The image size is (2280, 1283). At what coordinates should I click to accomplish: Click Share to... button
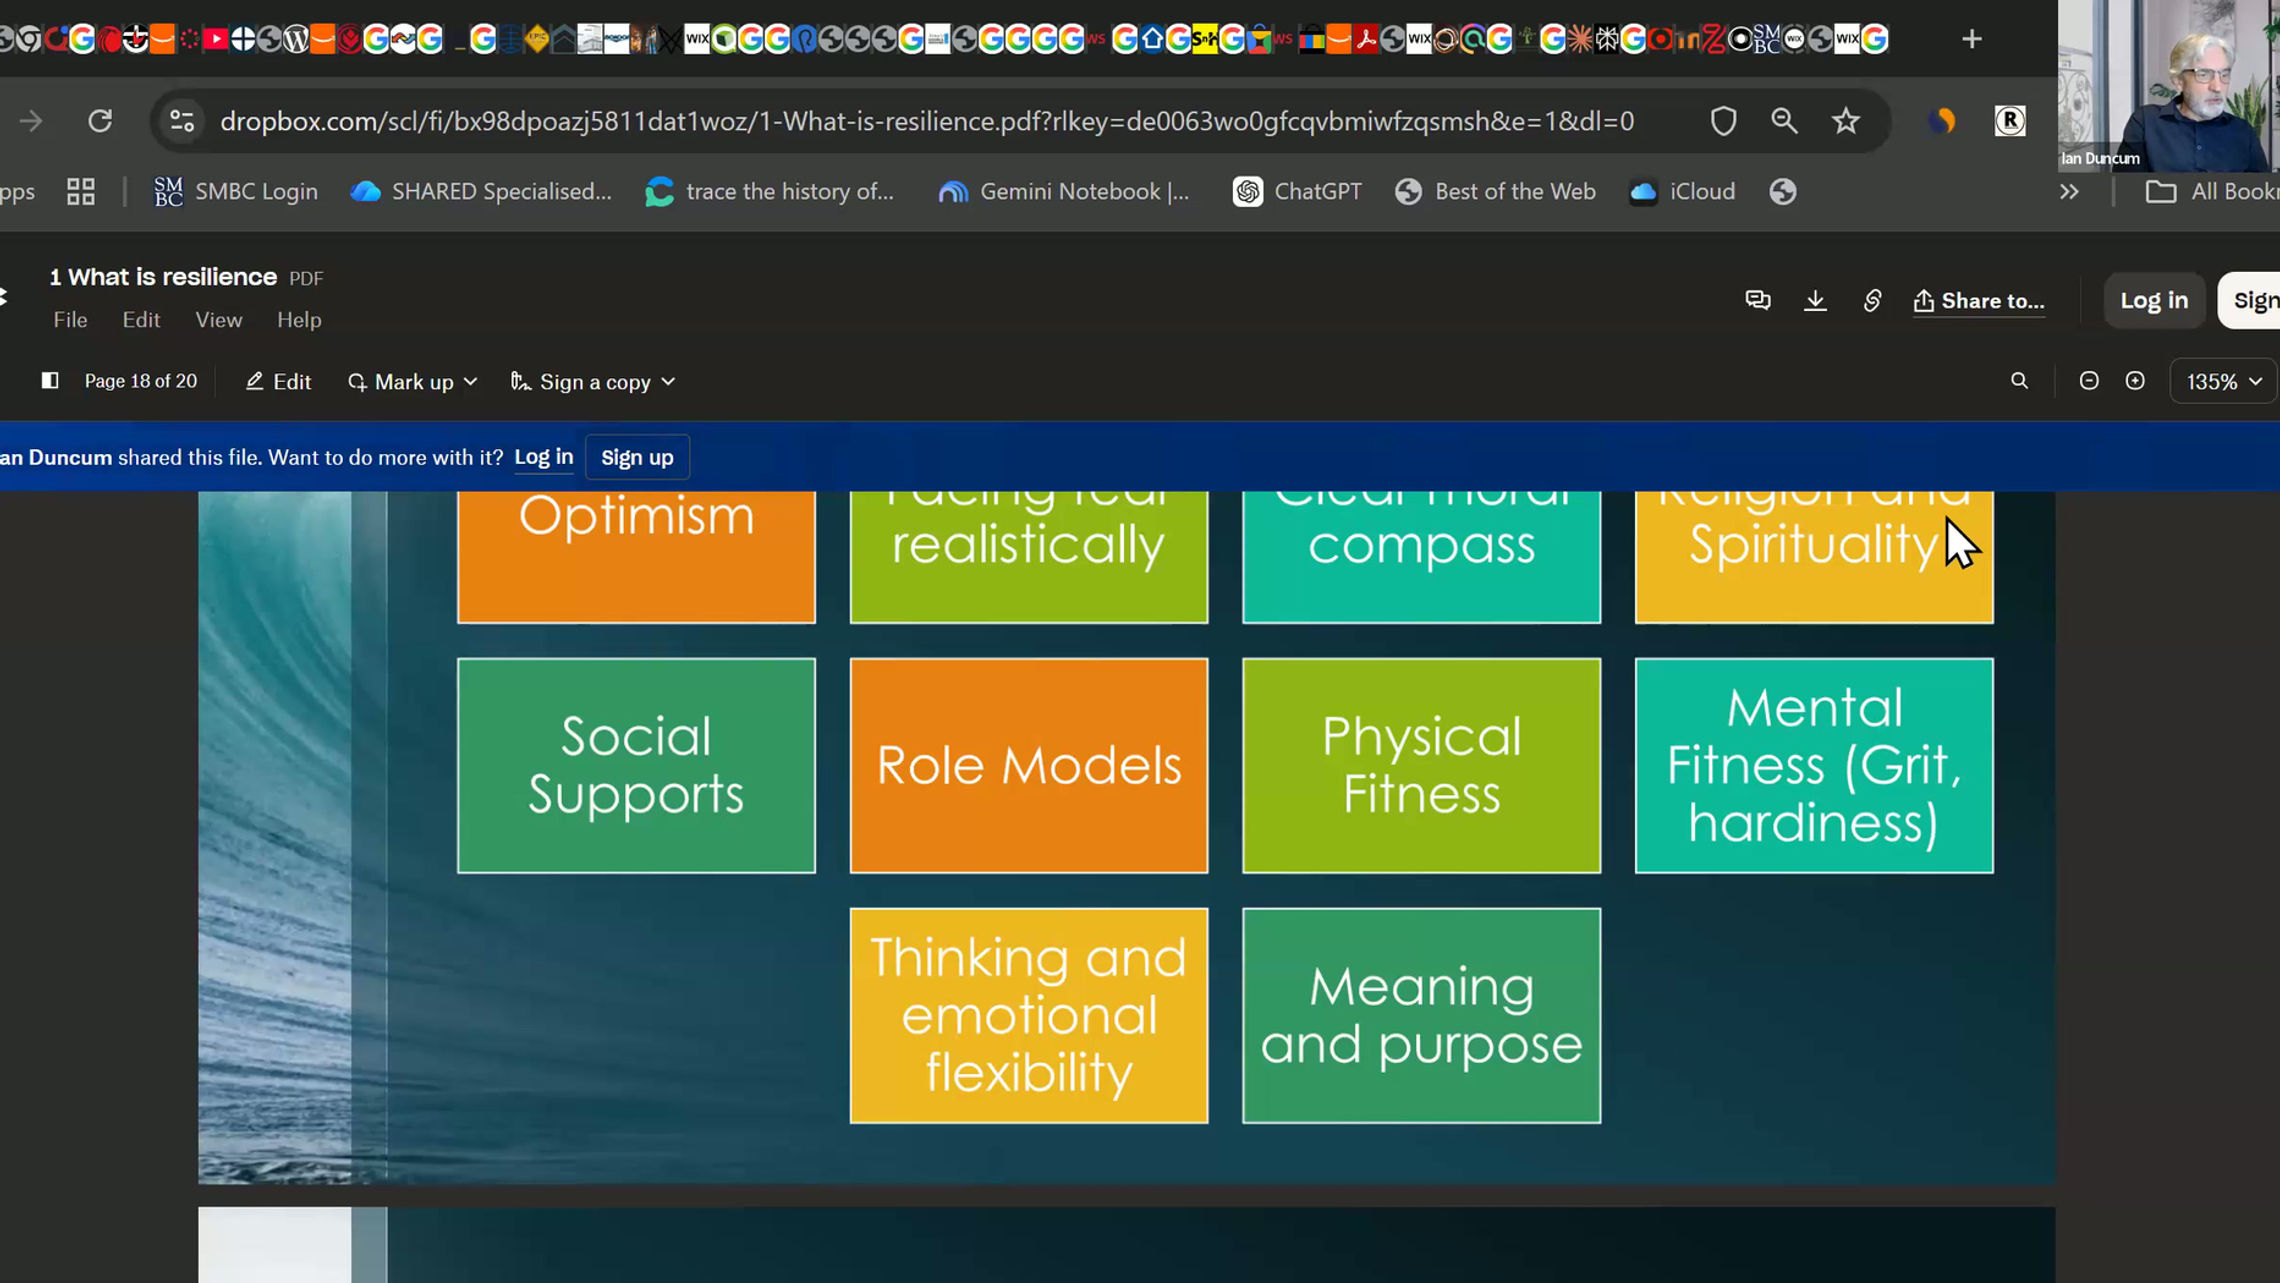pos(1978,300)
